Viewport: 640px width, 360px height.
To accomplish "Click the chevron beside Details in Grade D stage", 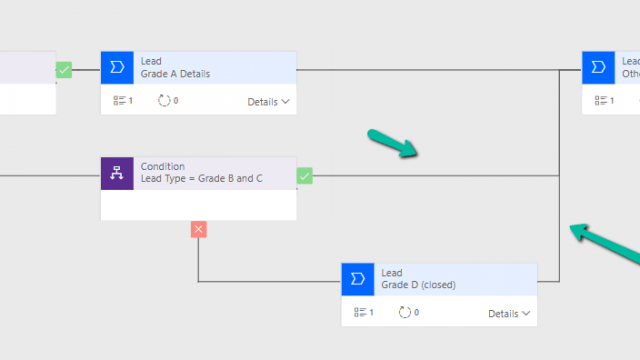I will [526, 313].
